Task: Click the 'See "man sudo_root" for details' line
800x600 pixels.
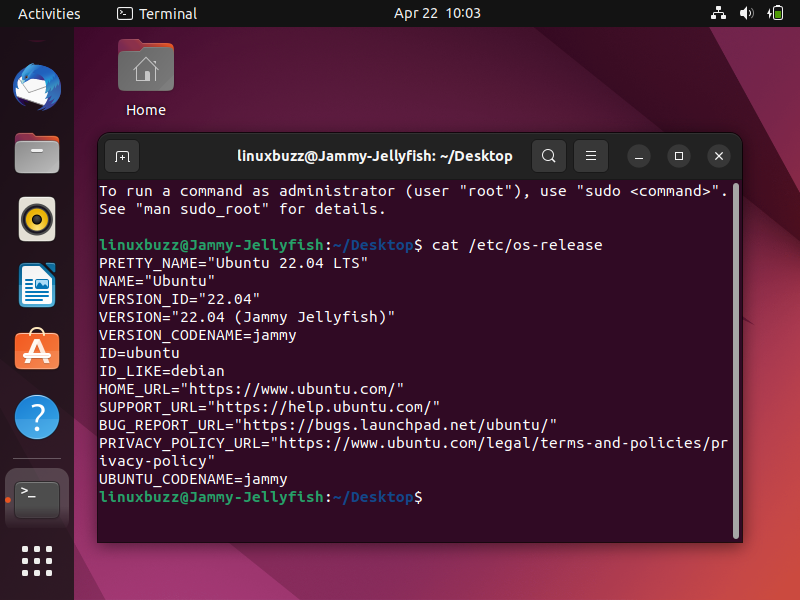Action: [x=242, y=209]
